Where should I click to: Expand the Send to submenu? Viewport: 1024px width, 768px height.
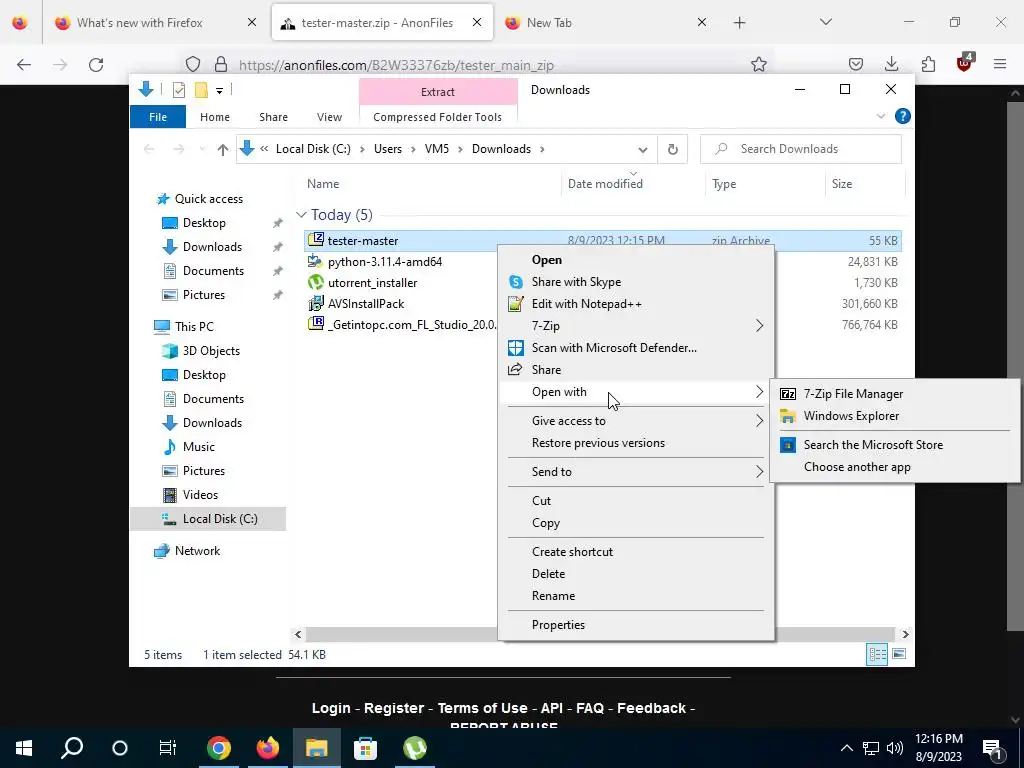pos(635,472)
